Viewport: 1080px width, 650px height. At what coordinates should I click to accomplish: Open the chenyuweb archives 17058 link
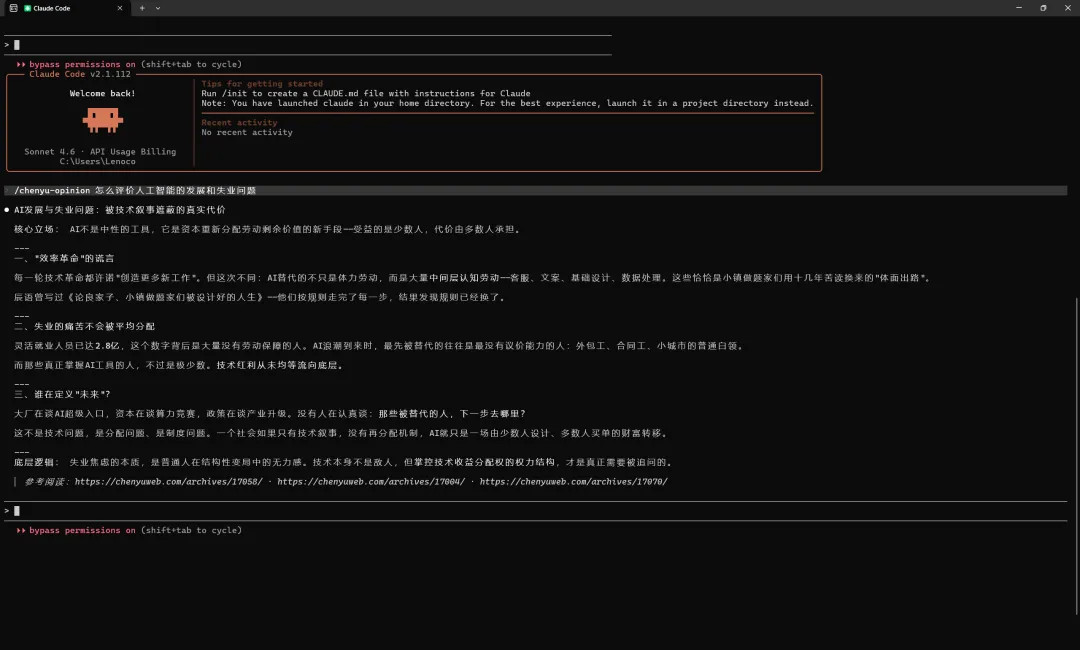coord(169,482)
